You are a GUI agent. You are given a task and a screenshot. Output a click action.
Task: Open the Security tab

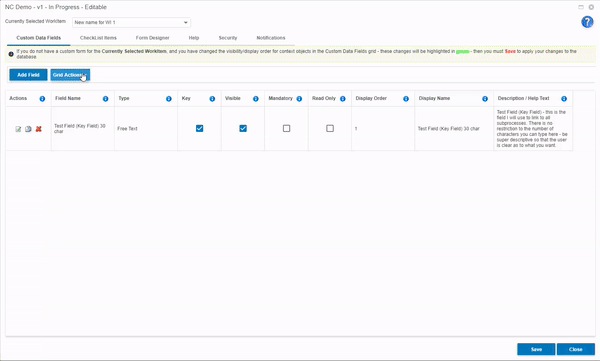point(228,38)
